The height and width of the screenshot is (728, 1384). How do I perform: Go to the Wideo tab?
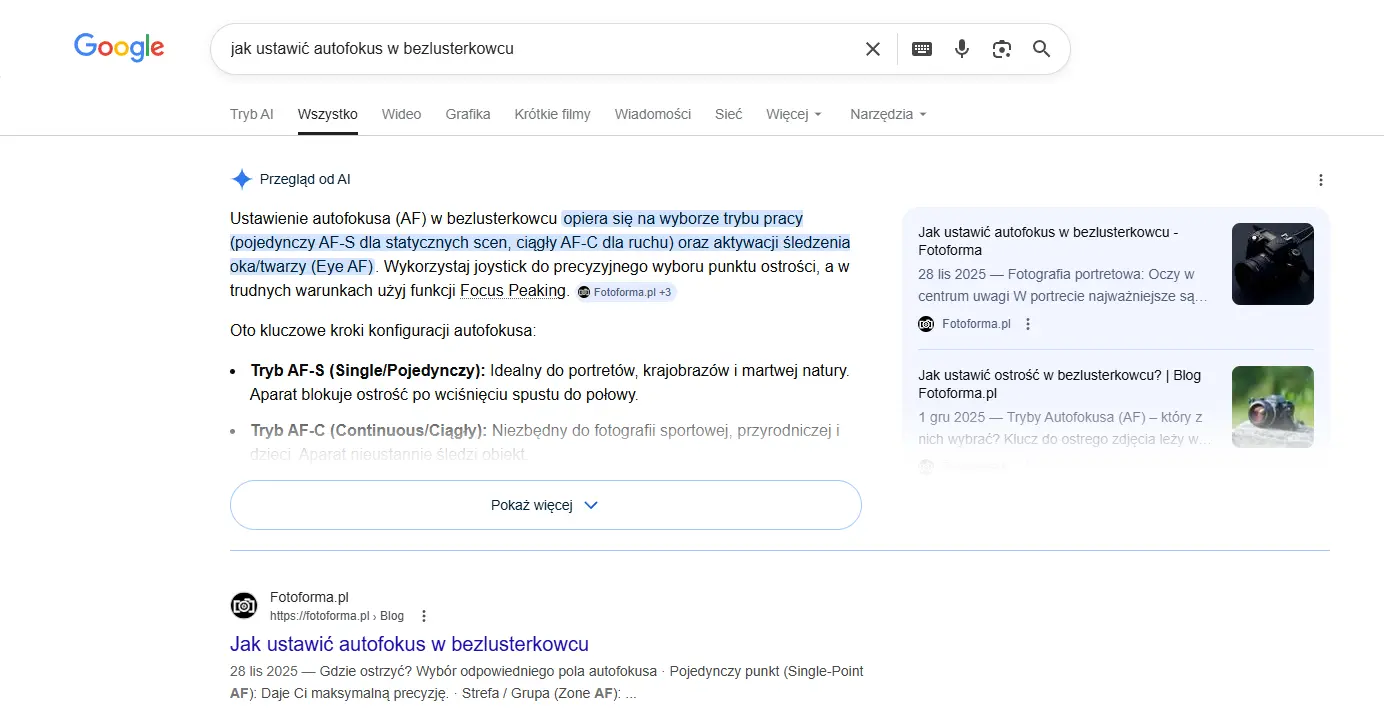[401, 114]
